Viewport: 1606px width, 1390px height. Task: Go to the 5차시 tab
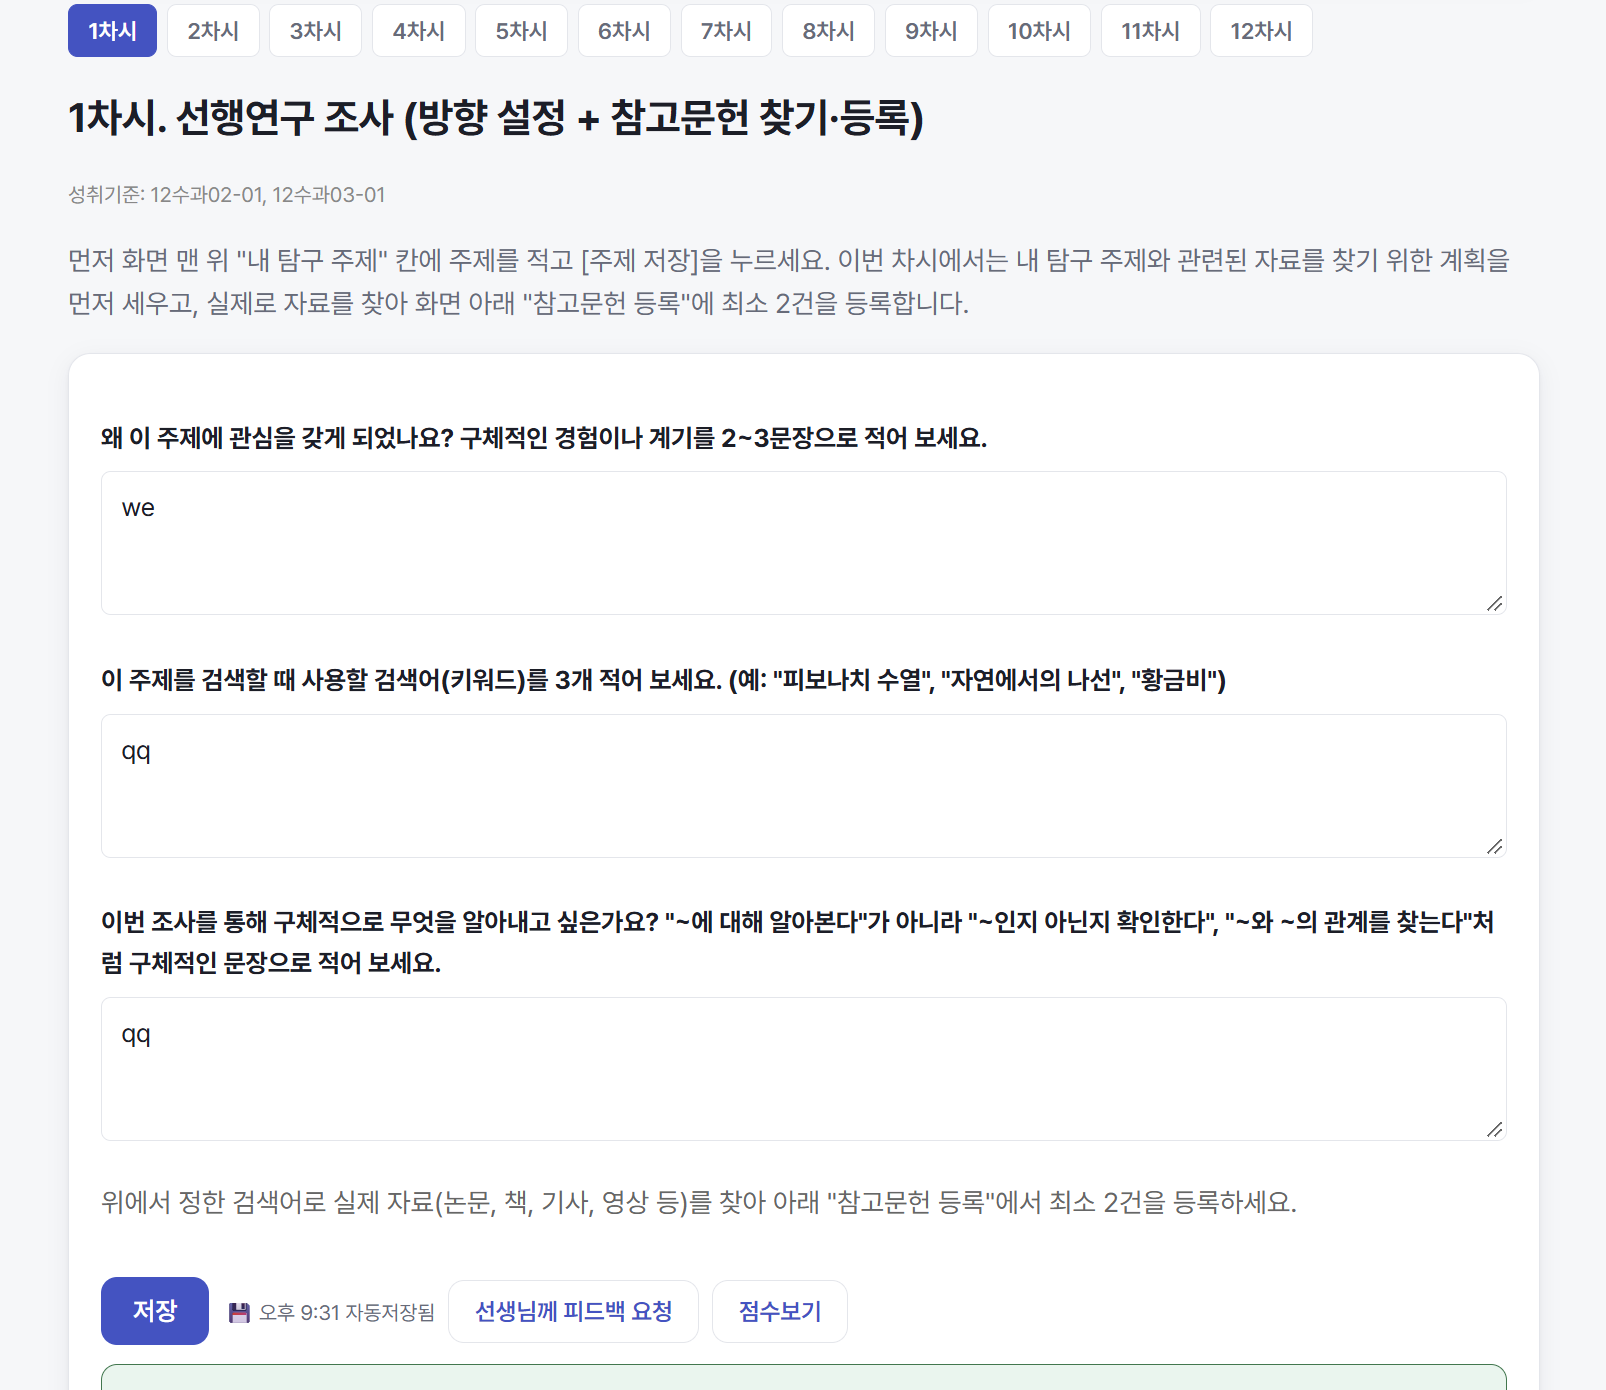pos(521,31)
